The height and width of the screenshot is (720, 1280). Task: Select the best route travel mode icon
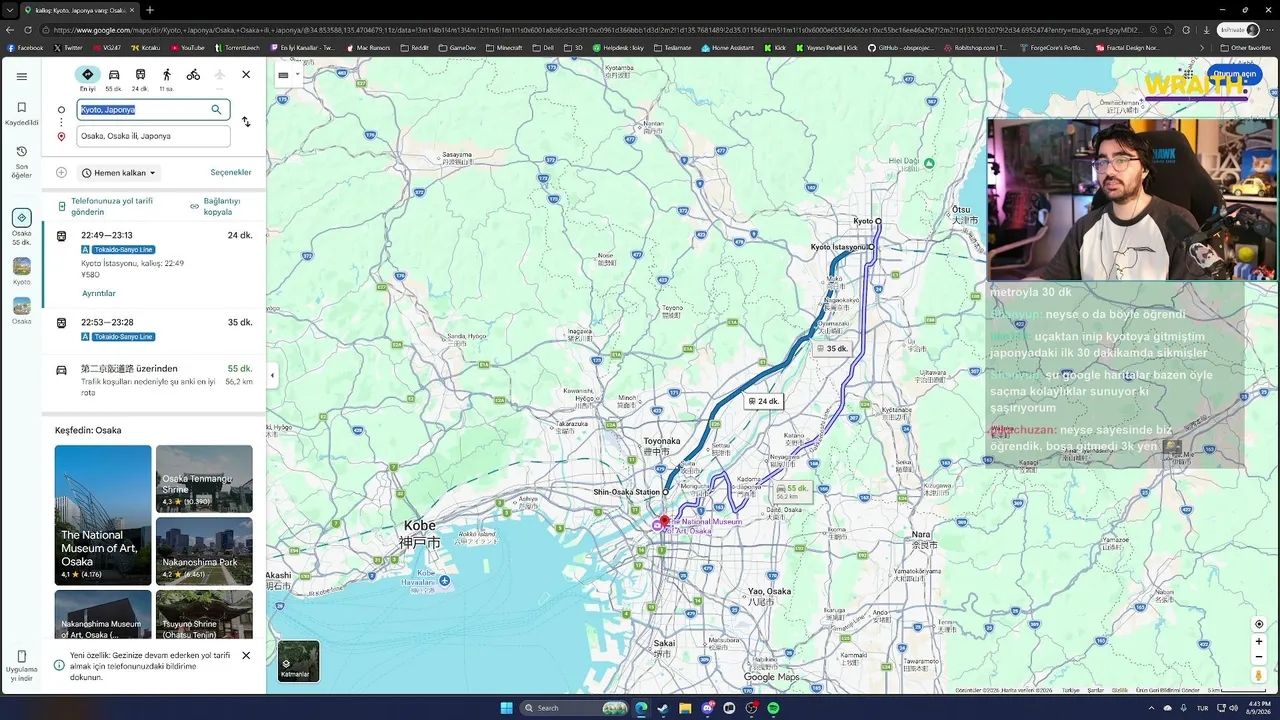point(88,75)
